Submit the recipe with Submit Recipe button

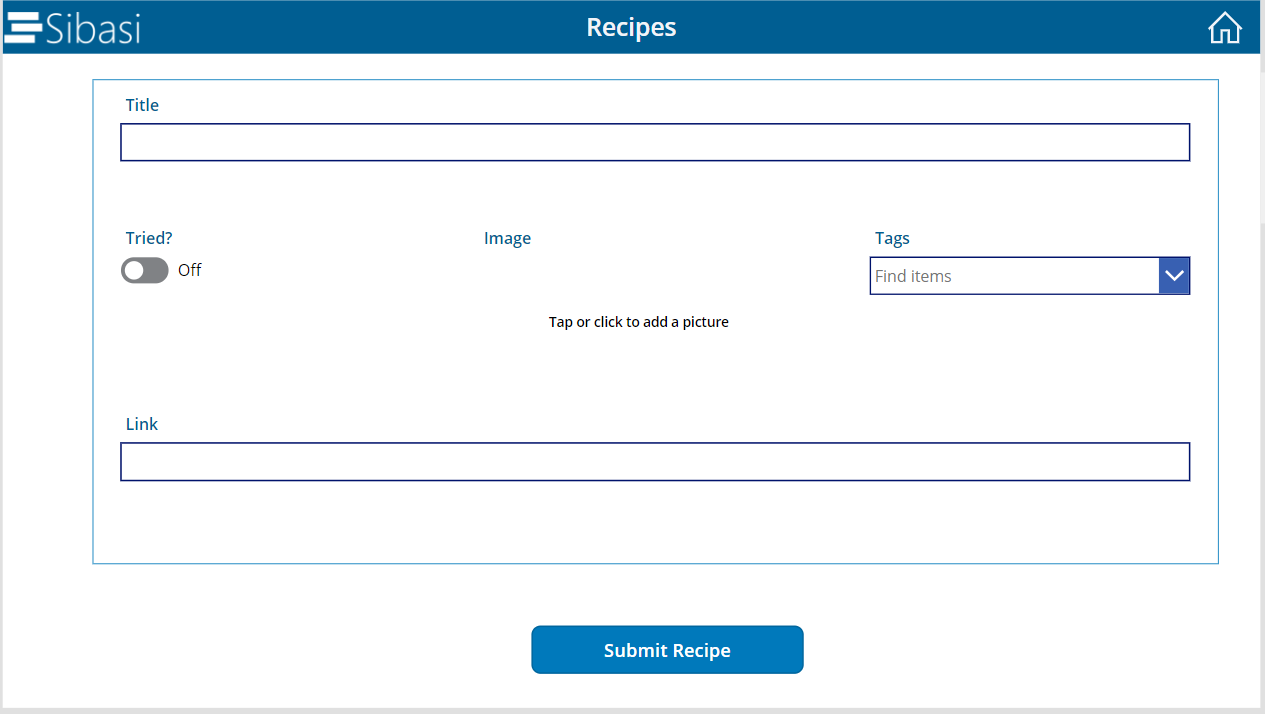[667, 650]
